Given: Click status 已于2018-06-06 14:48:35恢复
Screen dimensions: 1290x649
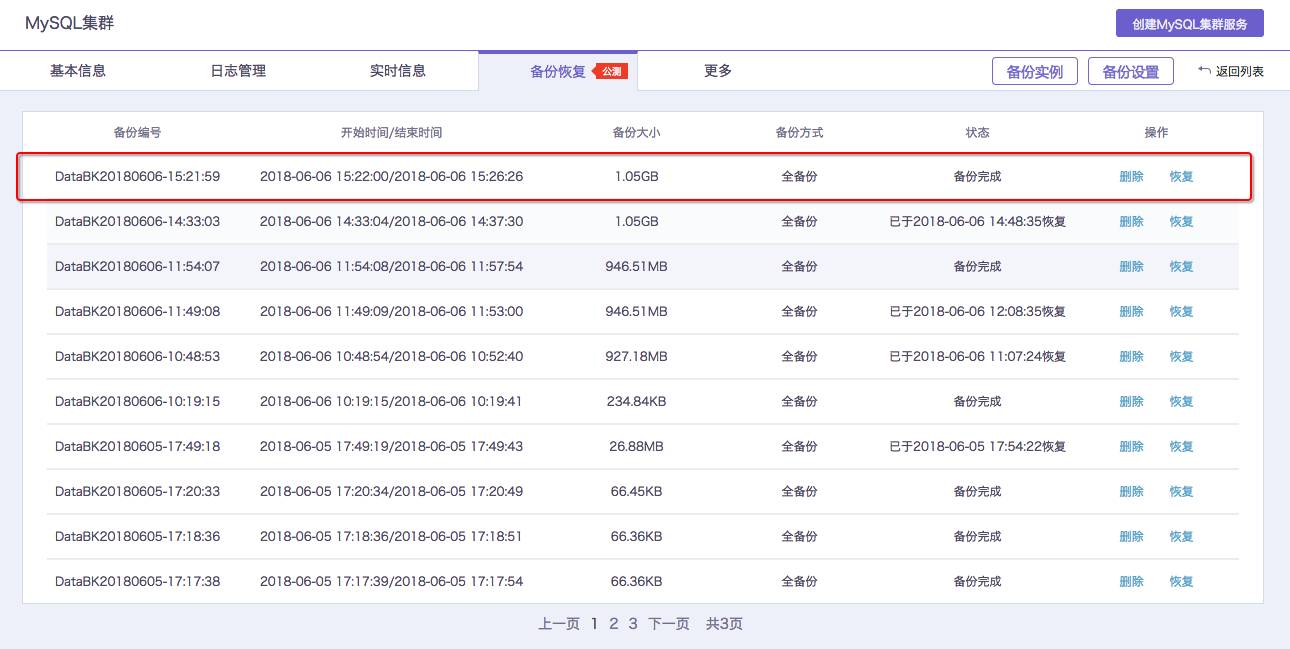Looking at the screenshot, I should pyautogui.click(x=977, y=222).
